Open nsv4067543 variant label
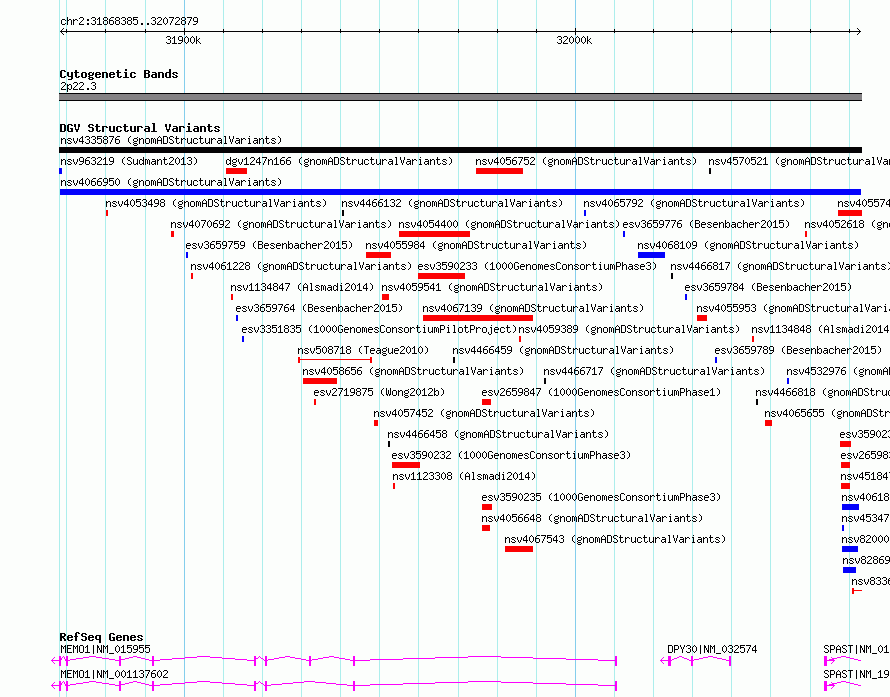The height and width of the screenshot is (697, 890). (615, 539)
